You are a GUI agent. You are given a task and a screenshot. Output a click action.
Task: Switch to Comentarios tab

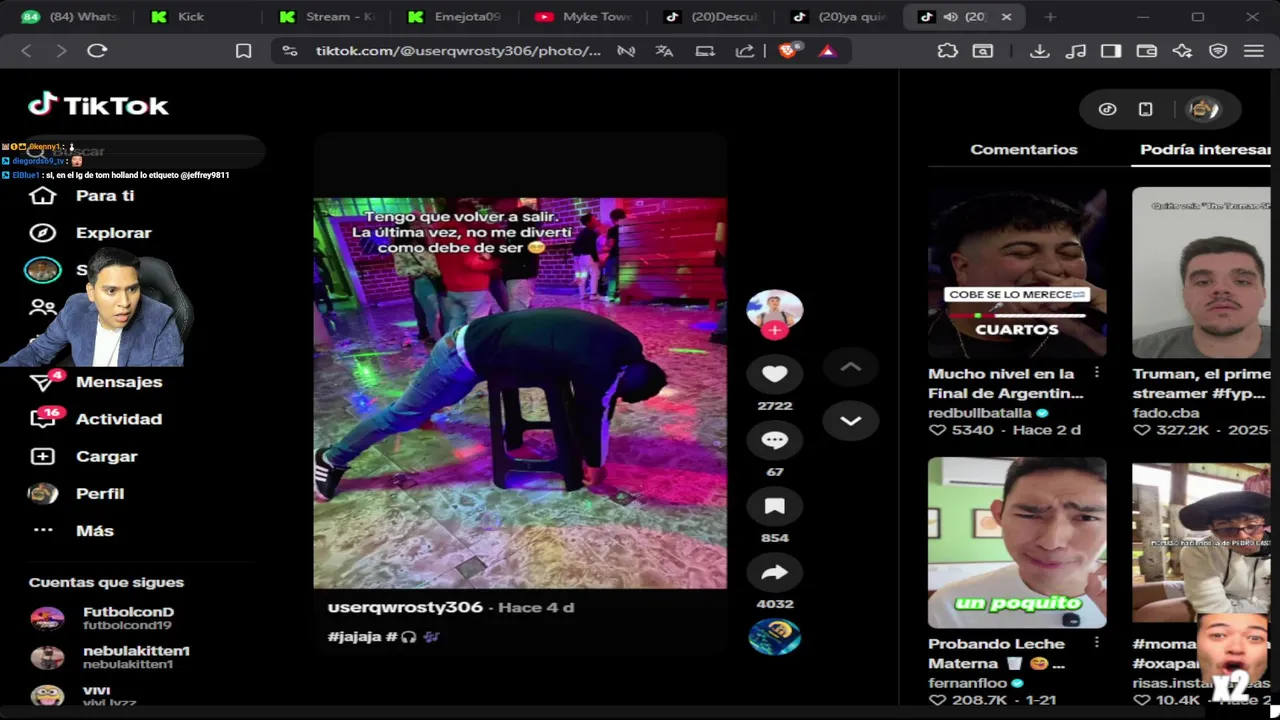click(x=1024, y=150)
